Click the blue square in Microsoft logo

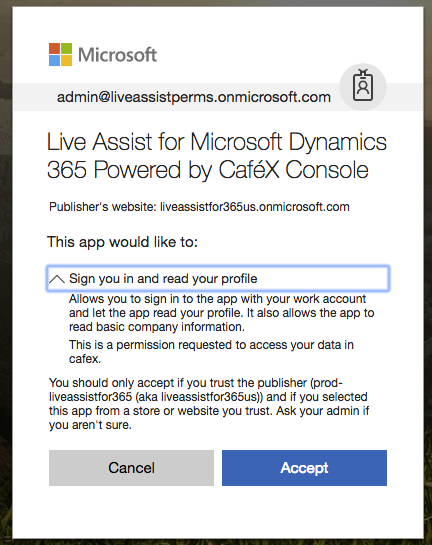pos(54,60)
